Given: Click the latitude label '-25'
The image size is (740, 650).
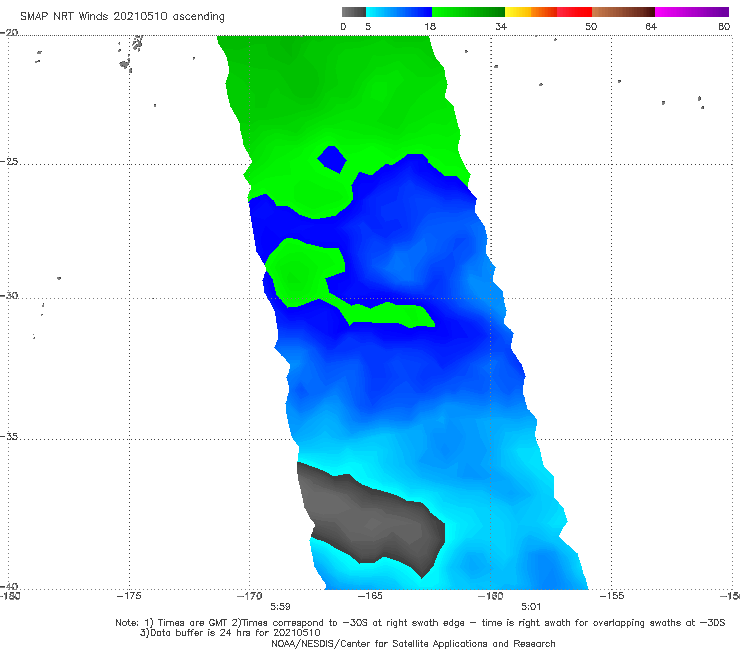Looking at the screenshot, I should pos(9,161).
